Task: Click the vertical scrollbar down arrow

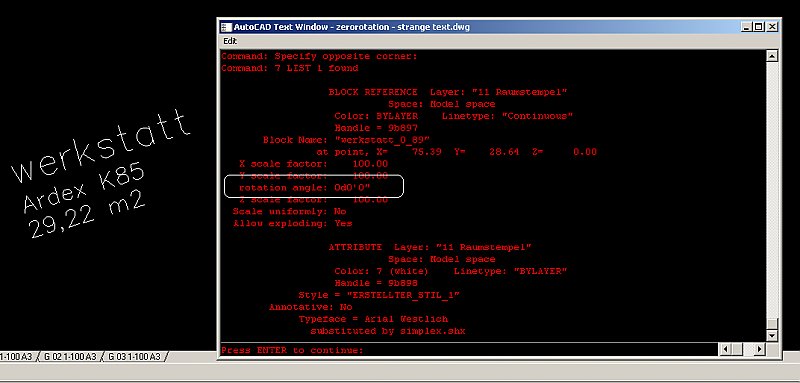Action: pos(772,336)
